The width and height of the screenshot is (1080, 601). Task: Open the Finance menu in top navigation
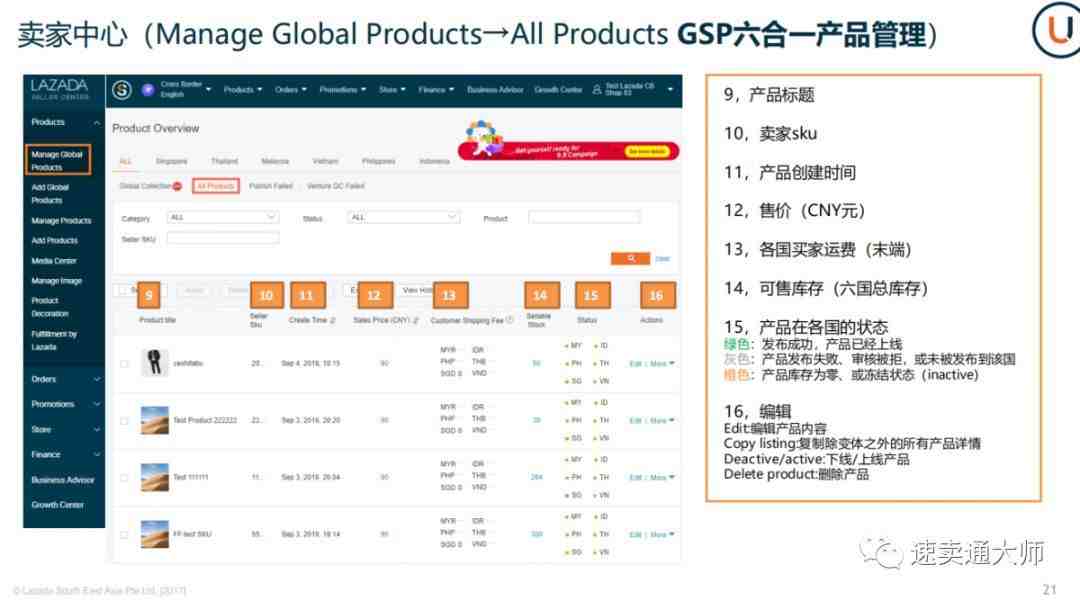click(436, 89)
